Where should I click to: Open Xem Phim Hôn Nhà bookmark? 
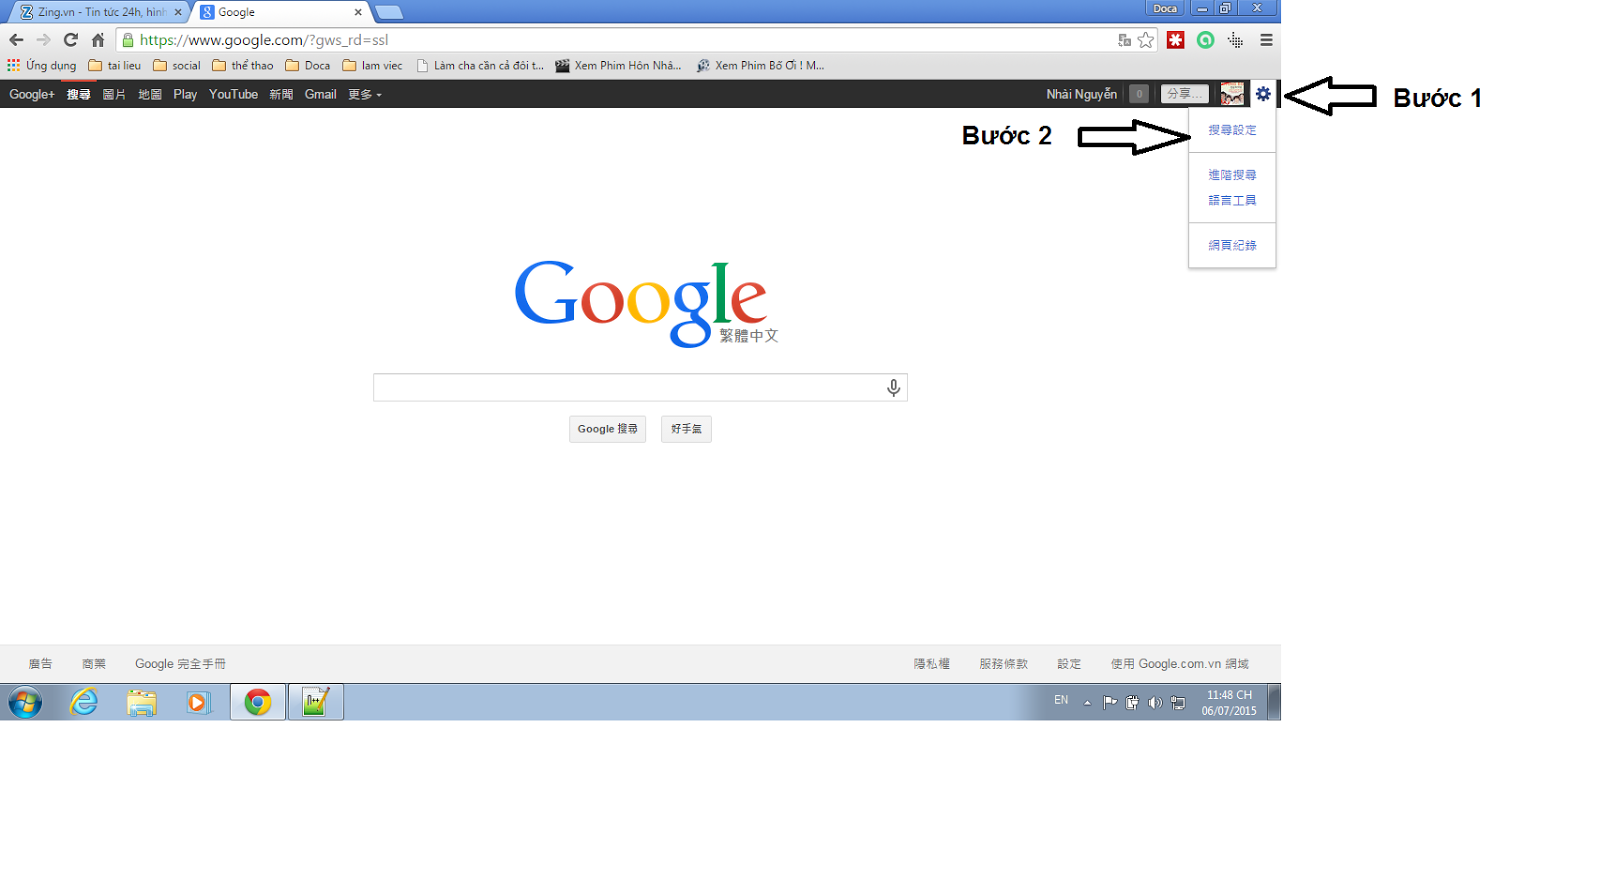(619, 65)
